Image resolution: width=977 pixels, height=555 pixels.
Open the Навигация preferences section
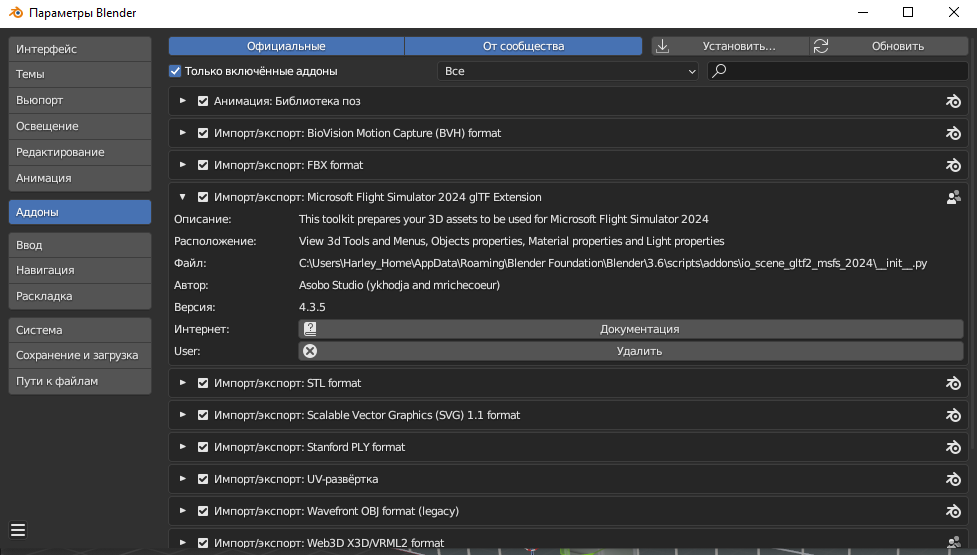pyautogui.click(x=80, y=270)
